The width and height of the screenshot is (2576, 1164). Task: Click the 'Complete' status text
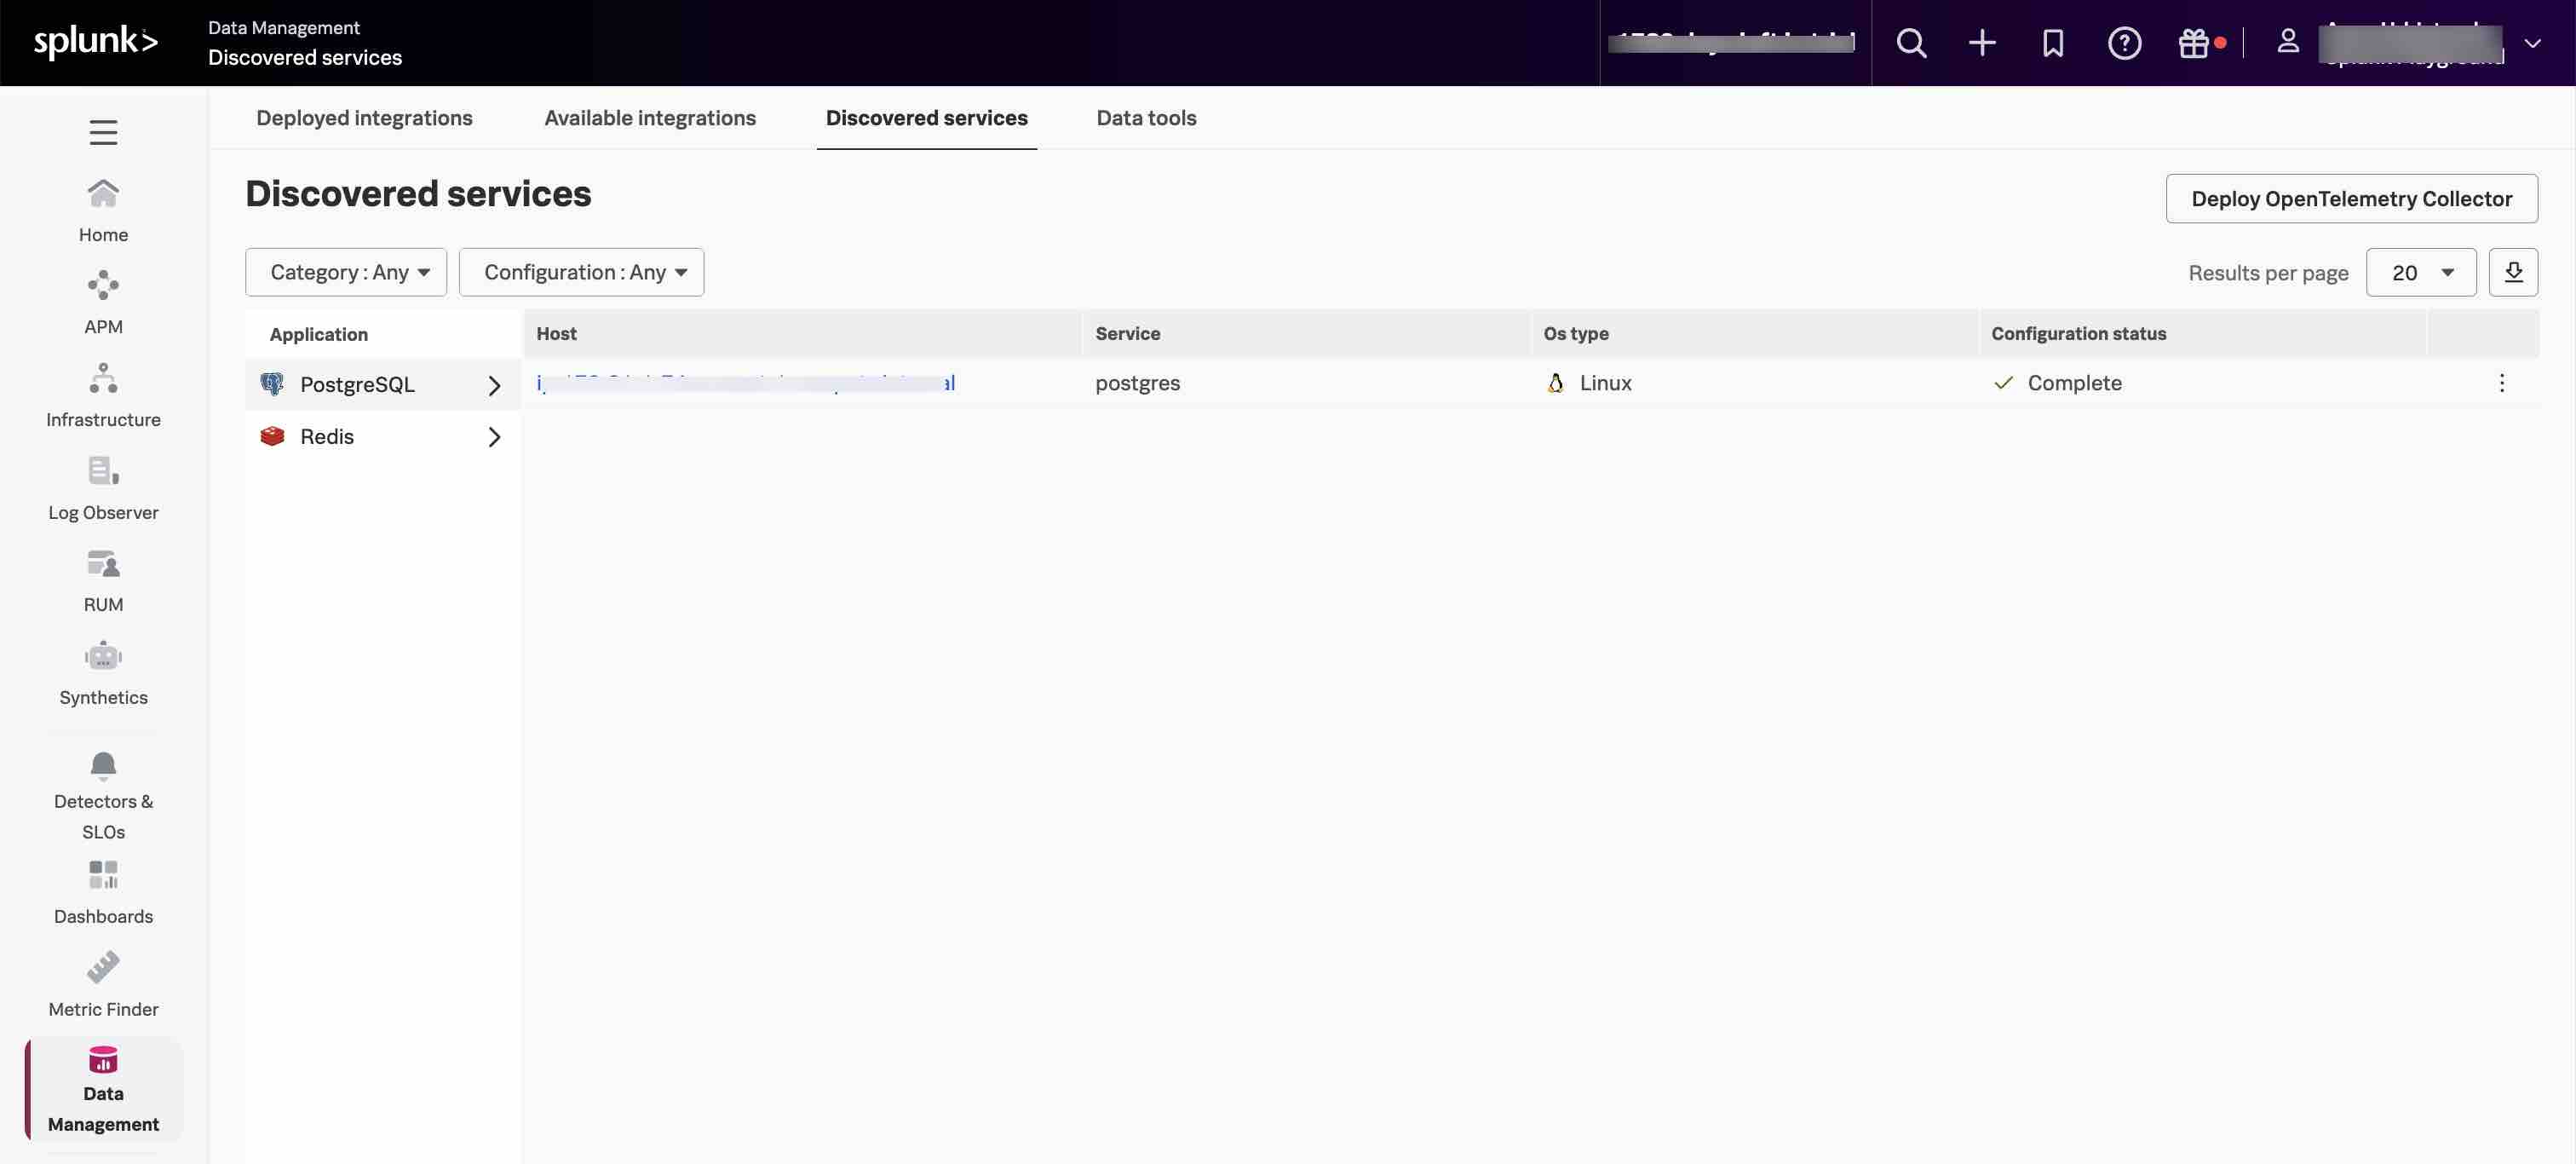(x=2074, y=383)
